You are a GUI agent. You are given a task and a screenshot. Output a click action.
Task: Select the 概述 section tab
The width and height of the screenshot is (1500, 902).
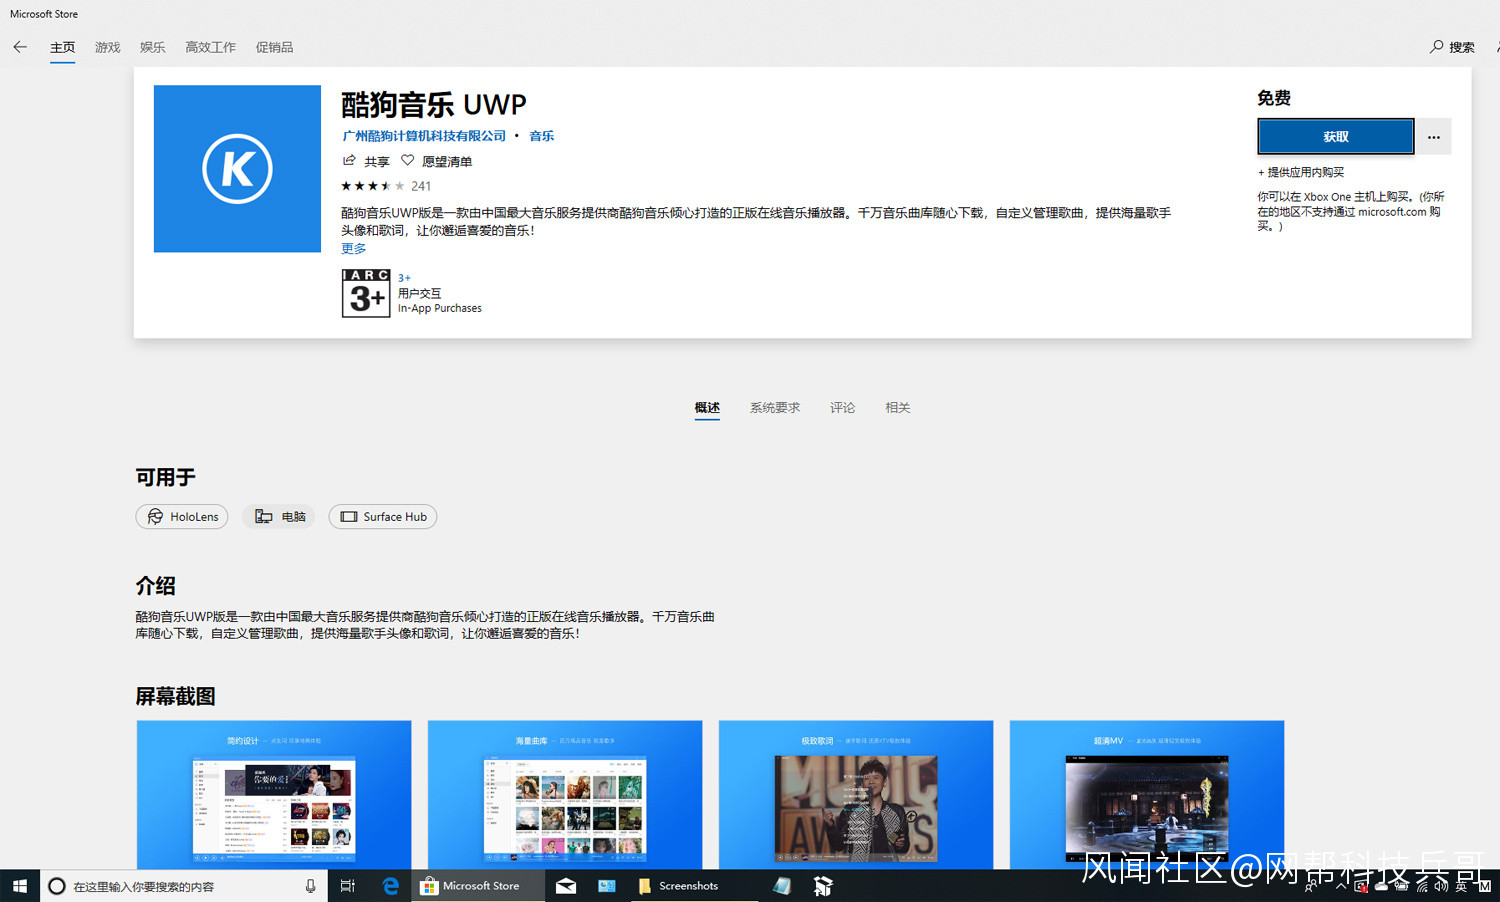coord(707,408)
